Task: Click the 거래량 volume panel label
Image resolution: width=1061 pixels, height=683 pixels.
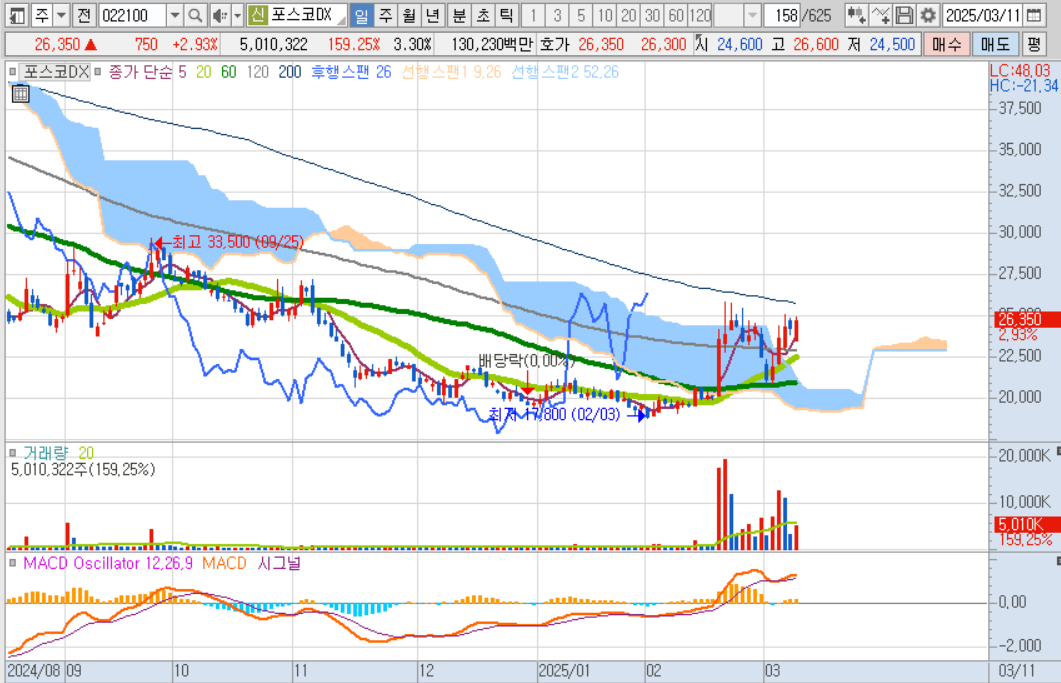Action: (x=46, y=452)
